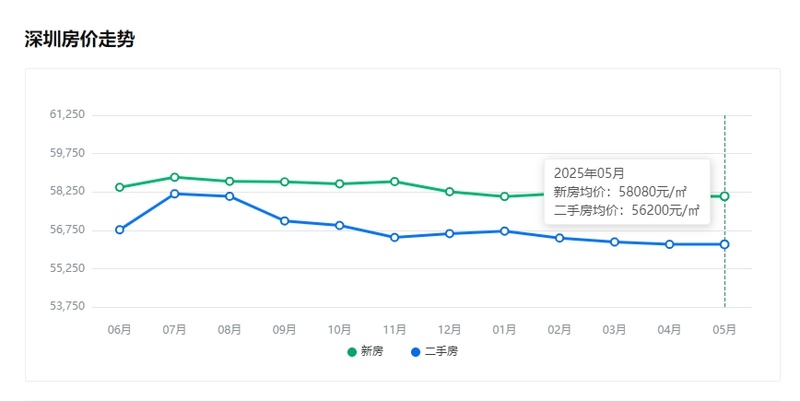
Task: Click the 新房 data point at 12月
Action: (x=450, y=191)
